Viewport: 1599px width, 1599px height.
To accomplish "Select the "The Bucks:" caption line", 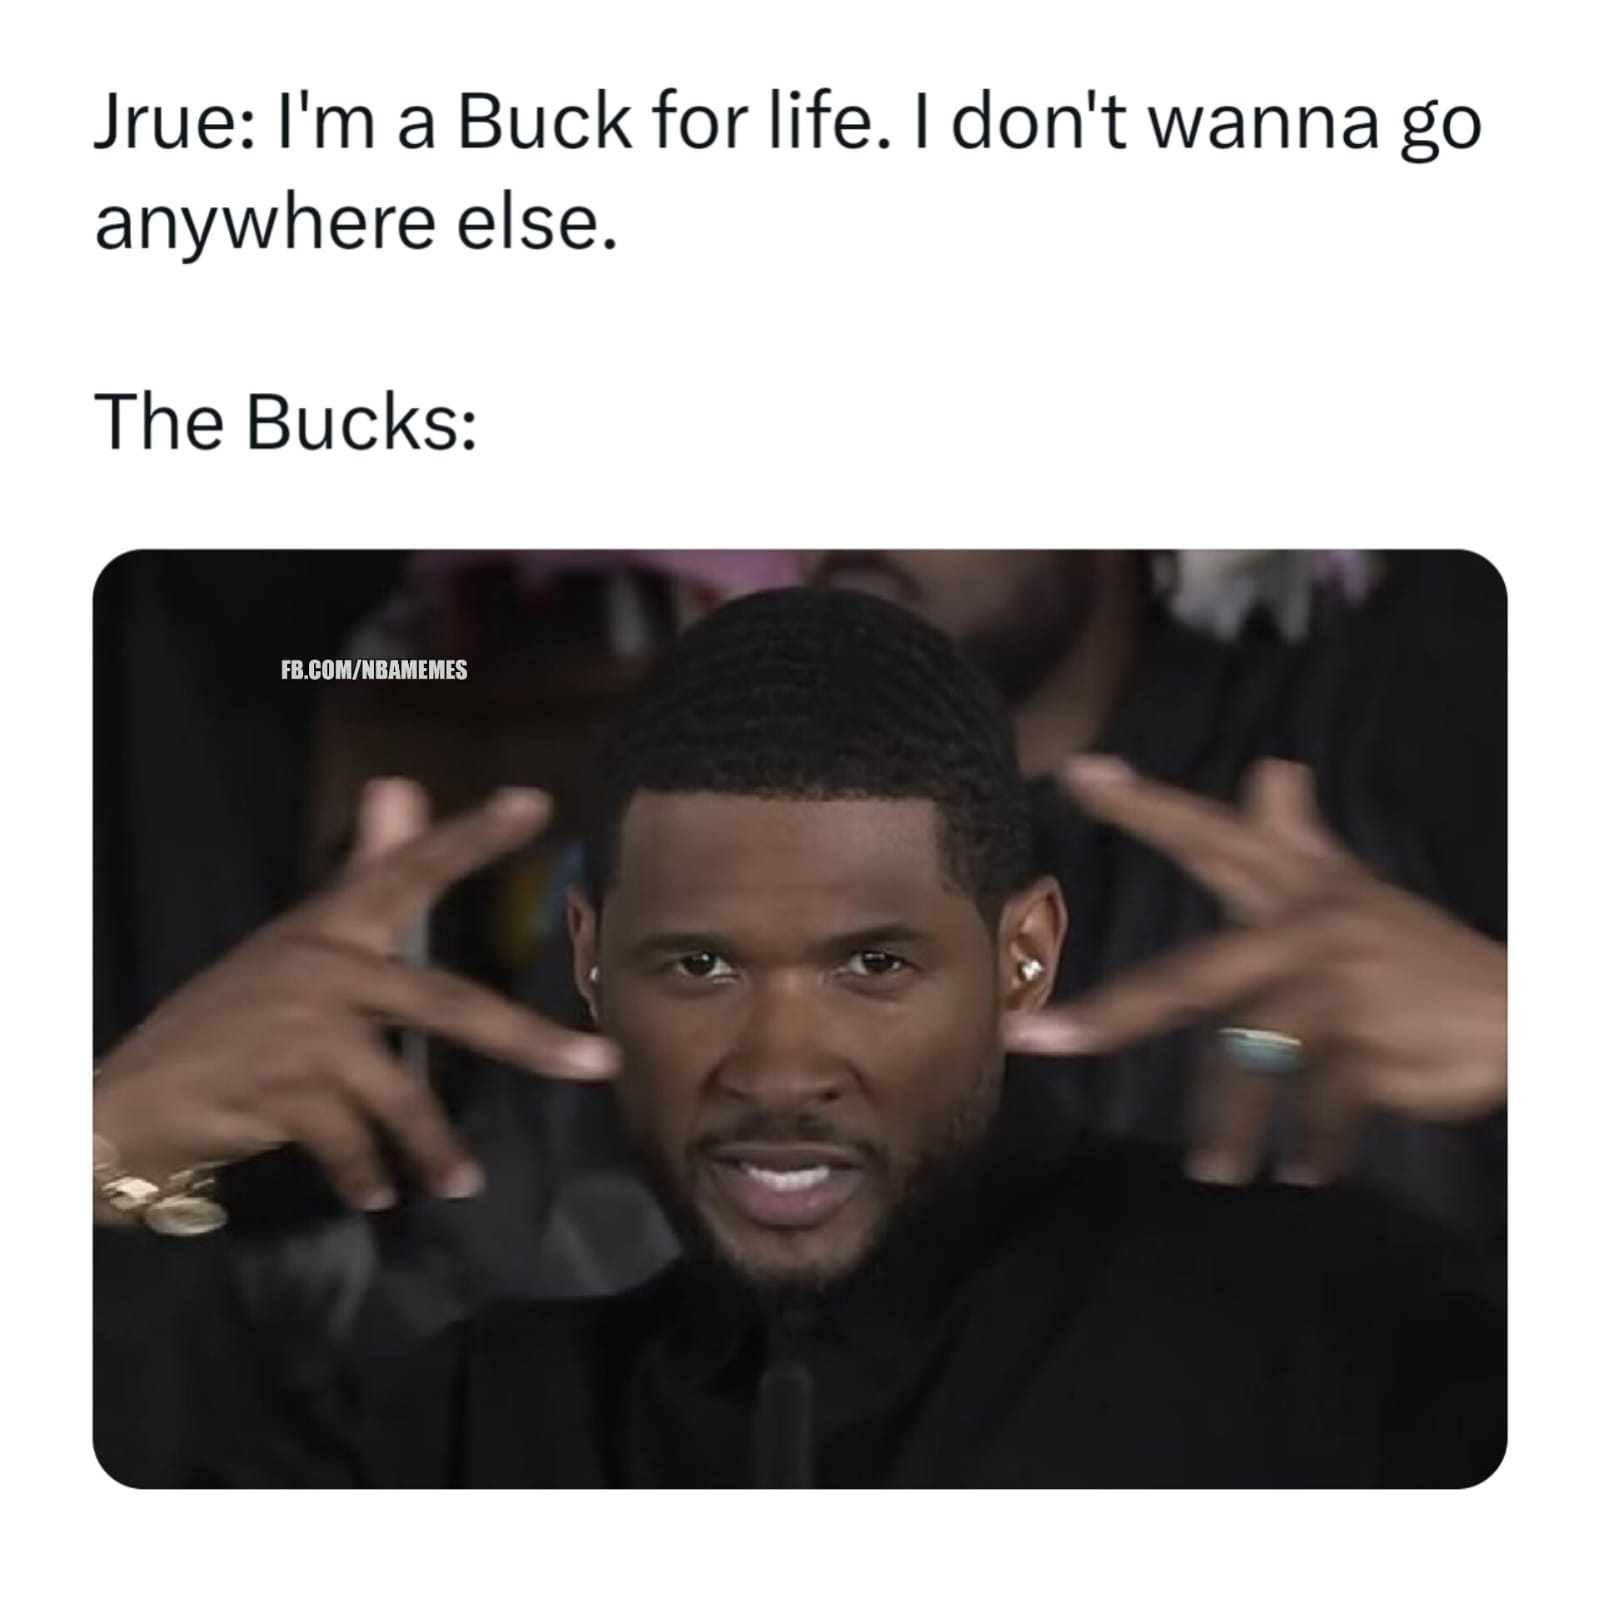I will pyautogui.click(x=286, y=421).
